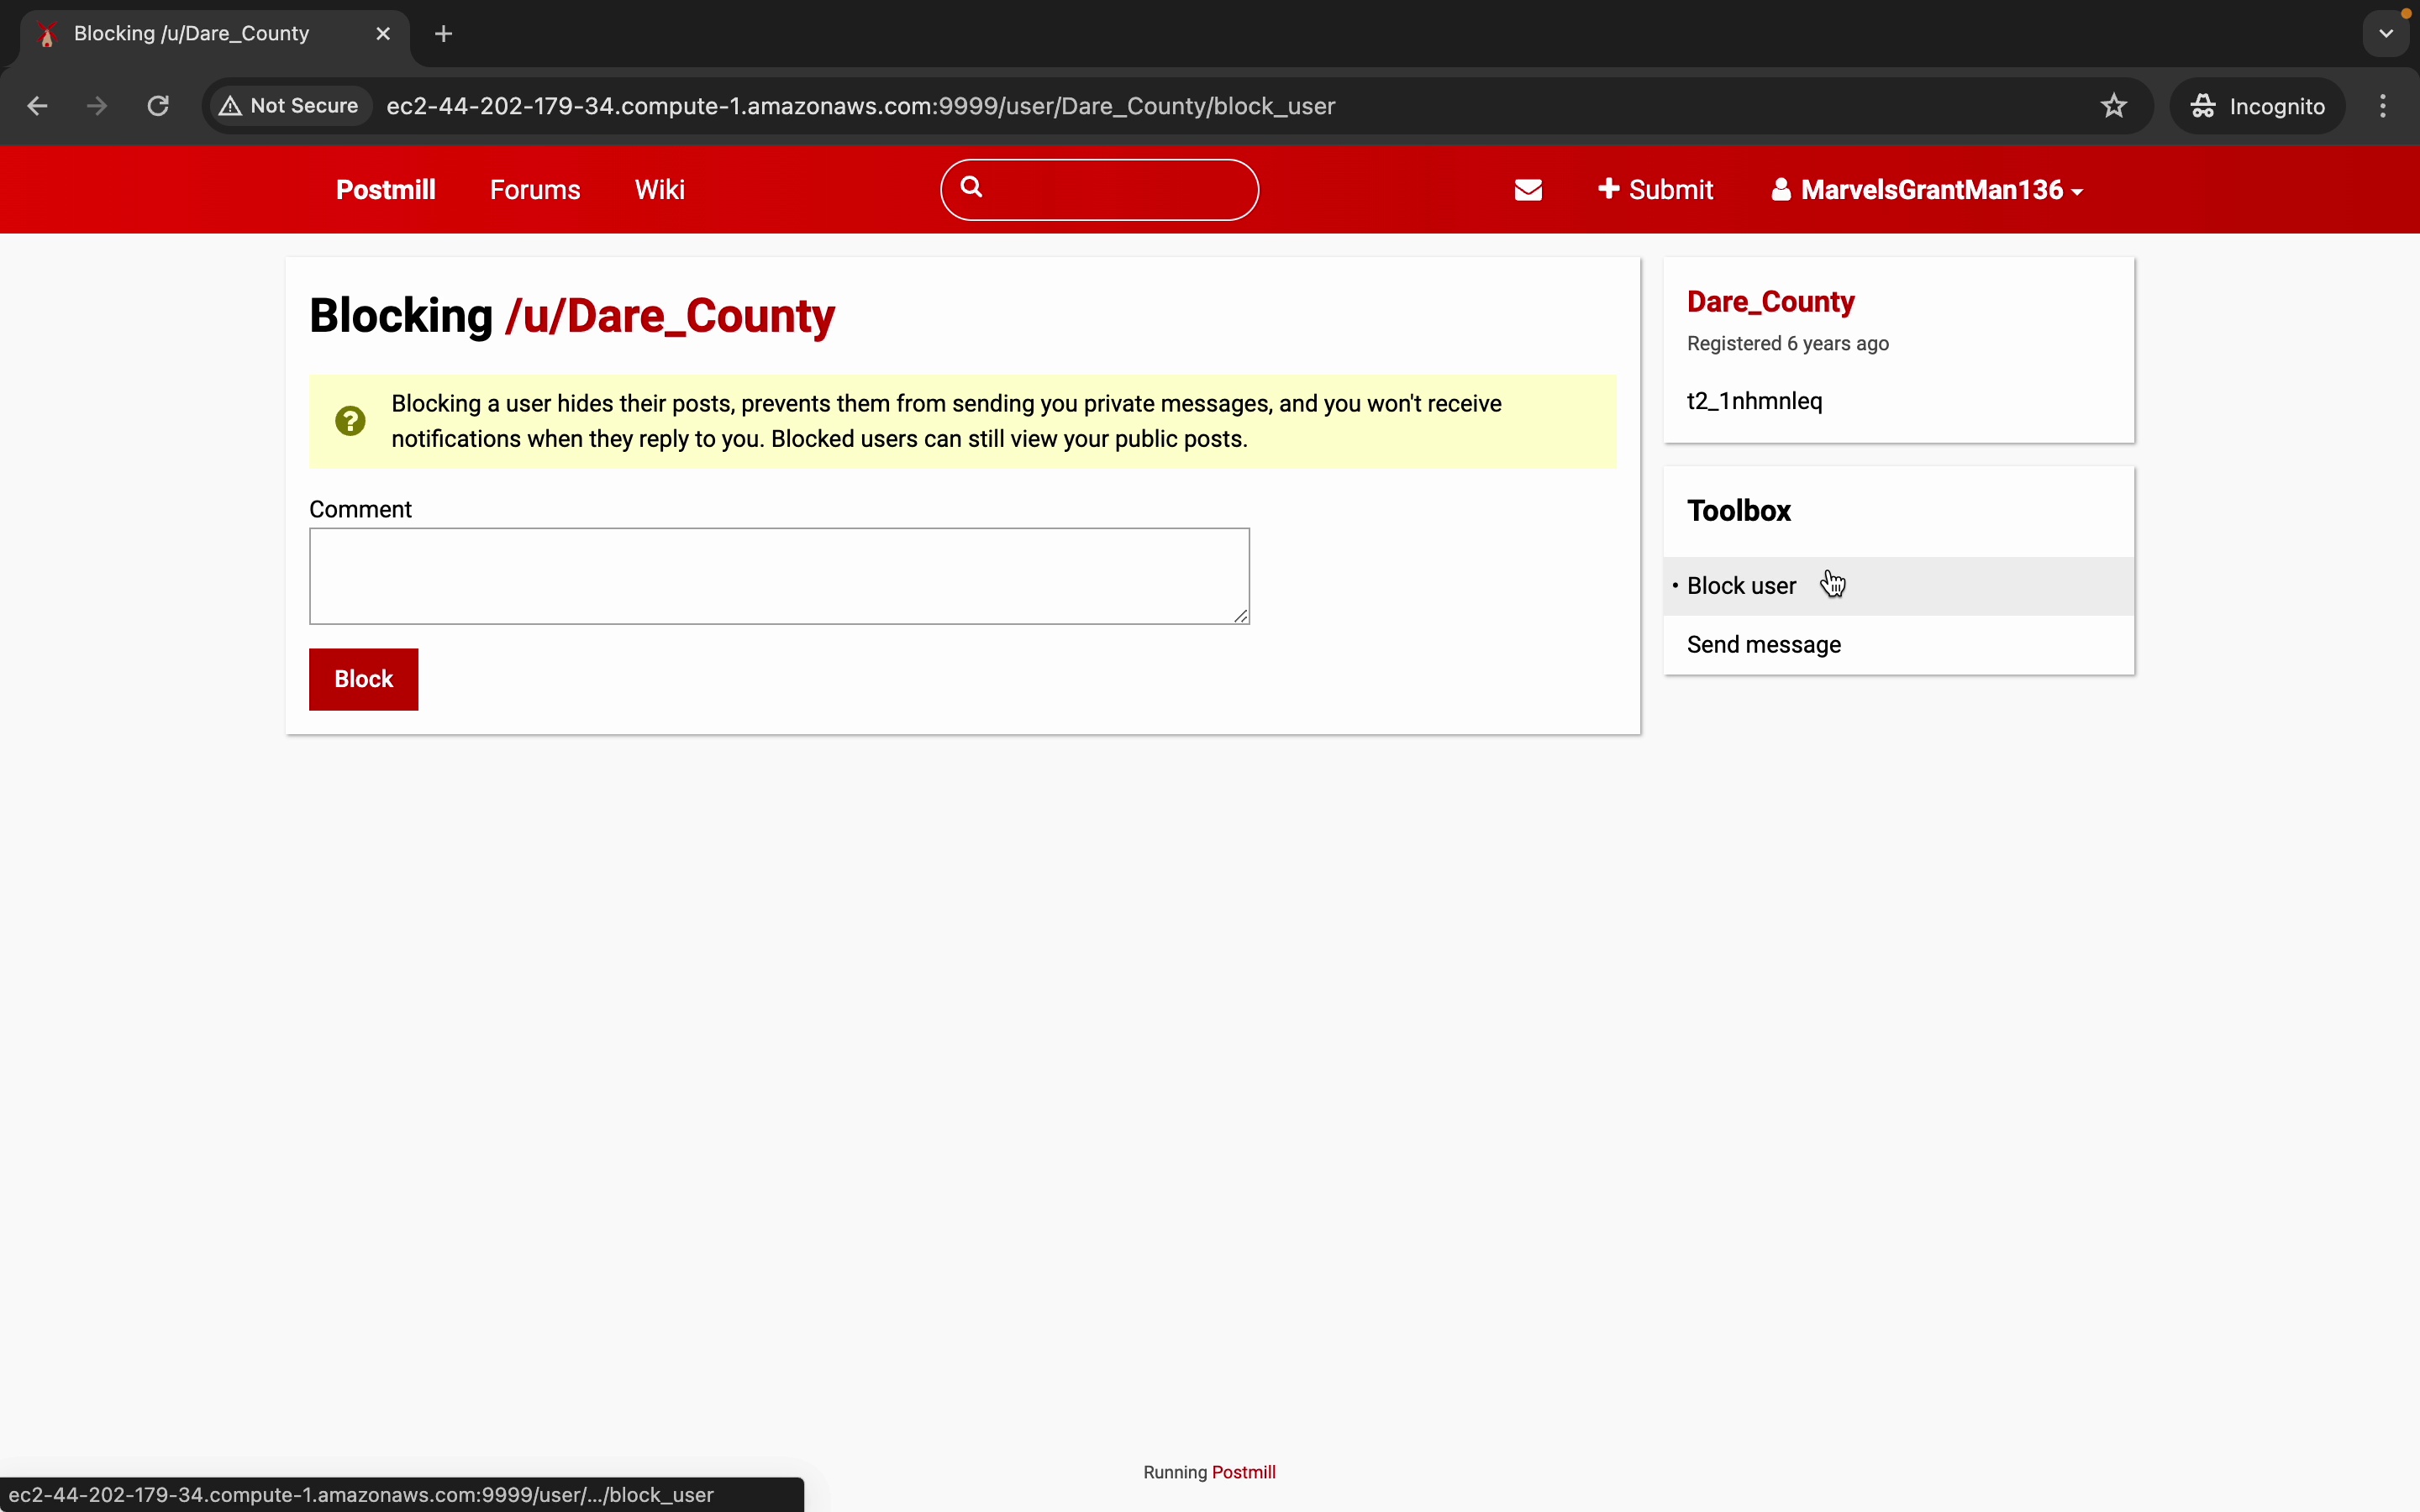The width and height of the screenshot is (2420, 1512).
Task: Click Send message in Toolbox
Action: coord(1764,645)
